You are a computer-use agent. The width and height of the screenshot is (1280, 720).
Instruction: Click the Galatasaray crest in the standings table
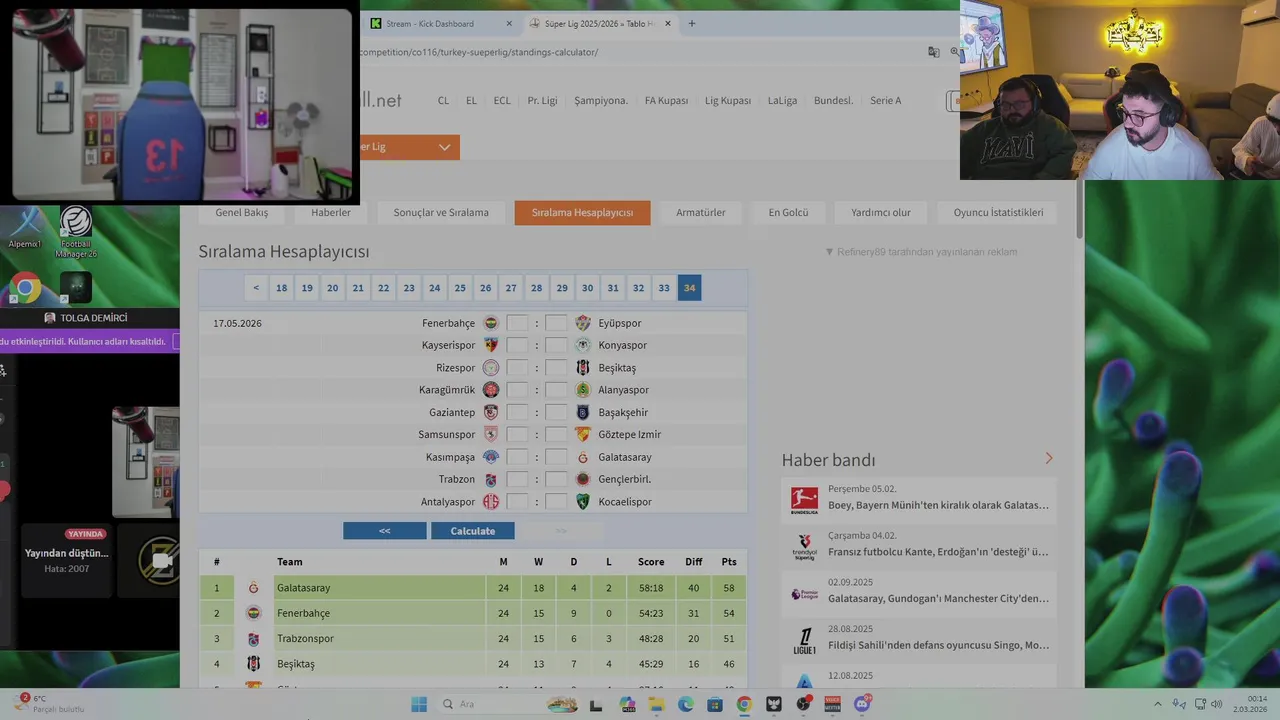click(x=253, y=588)
